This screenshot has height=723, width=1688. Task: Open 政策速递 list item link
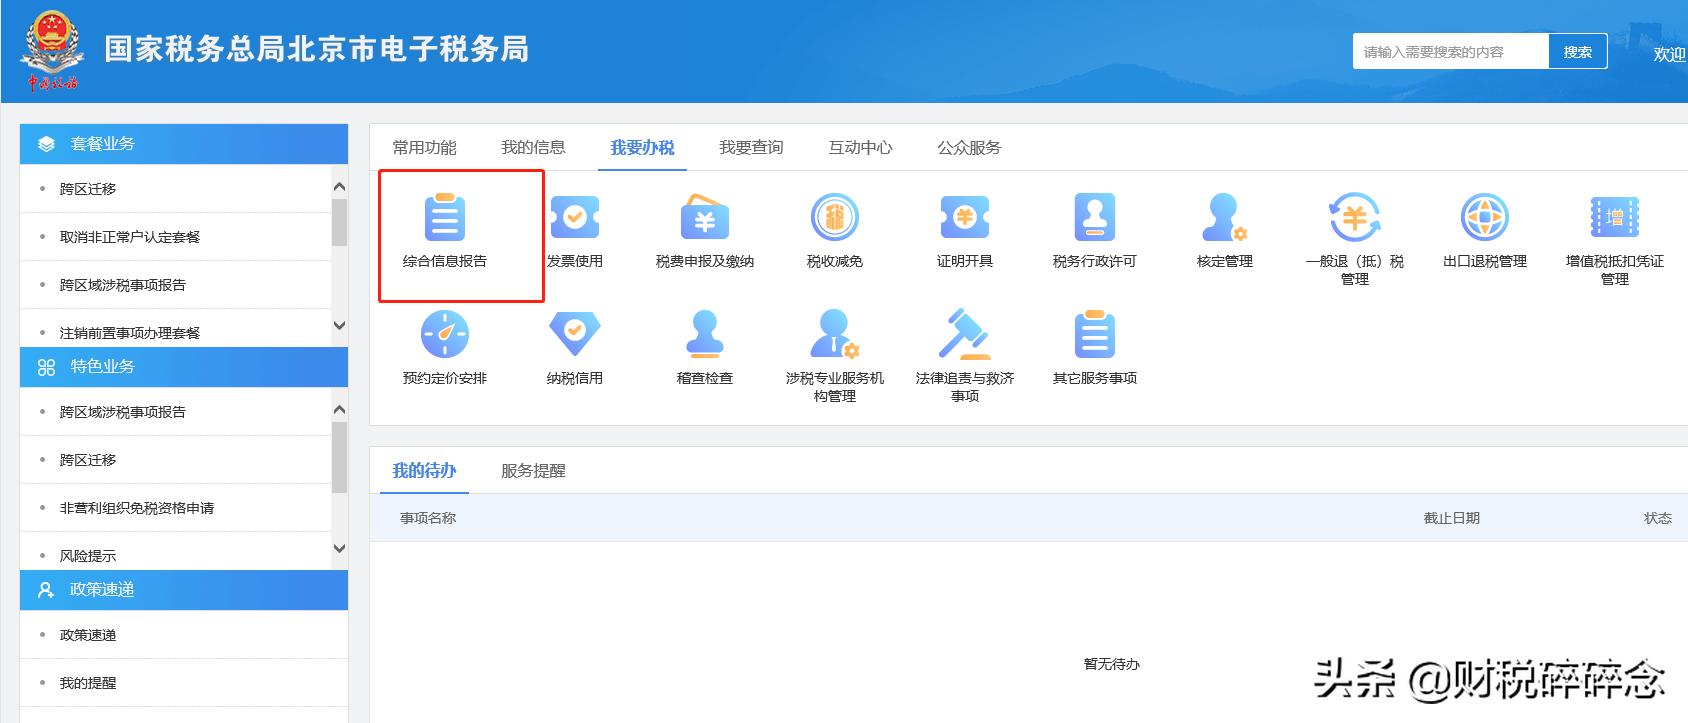click(88, 635)
